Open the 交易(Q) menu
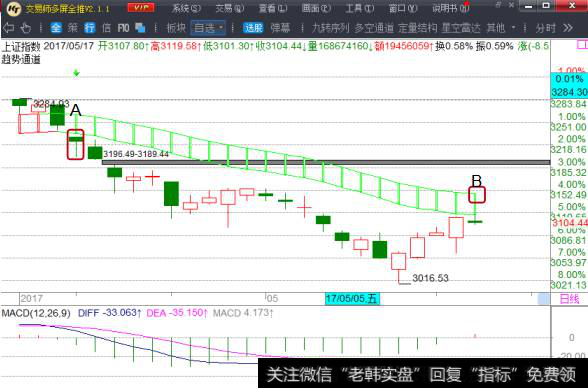 (x=230, y=8)
